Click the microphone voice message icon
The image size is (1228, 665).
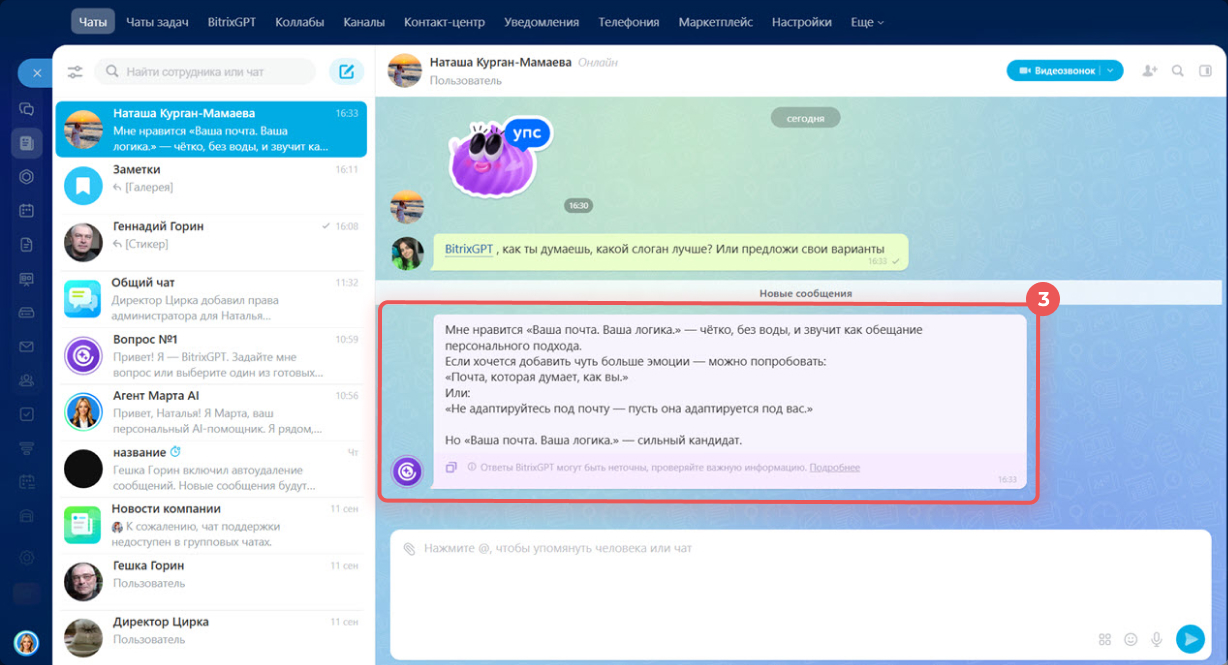(x=1157, y=639)
